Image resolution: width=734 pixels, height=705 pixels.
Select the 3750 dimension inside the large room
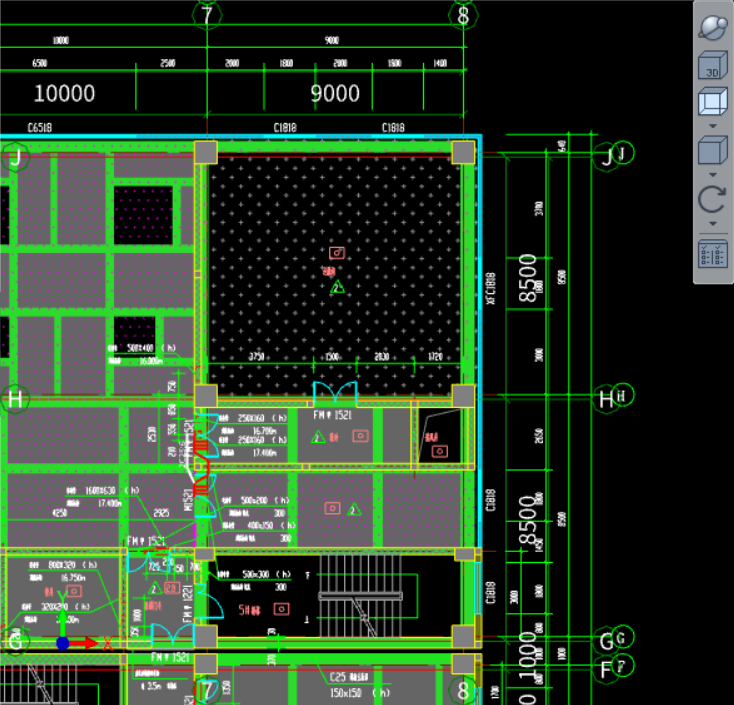pyautogui.click(x=257, y=357)
